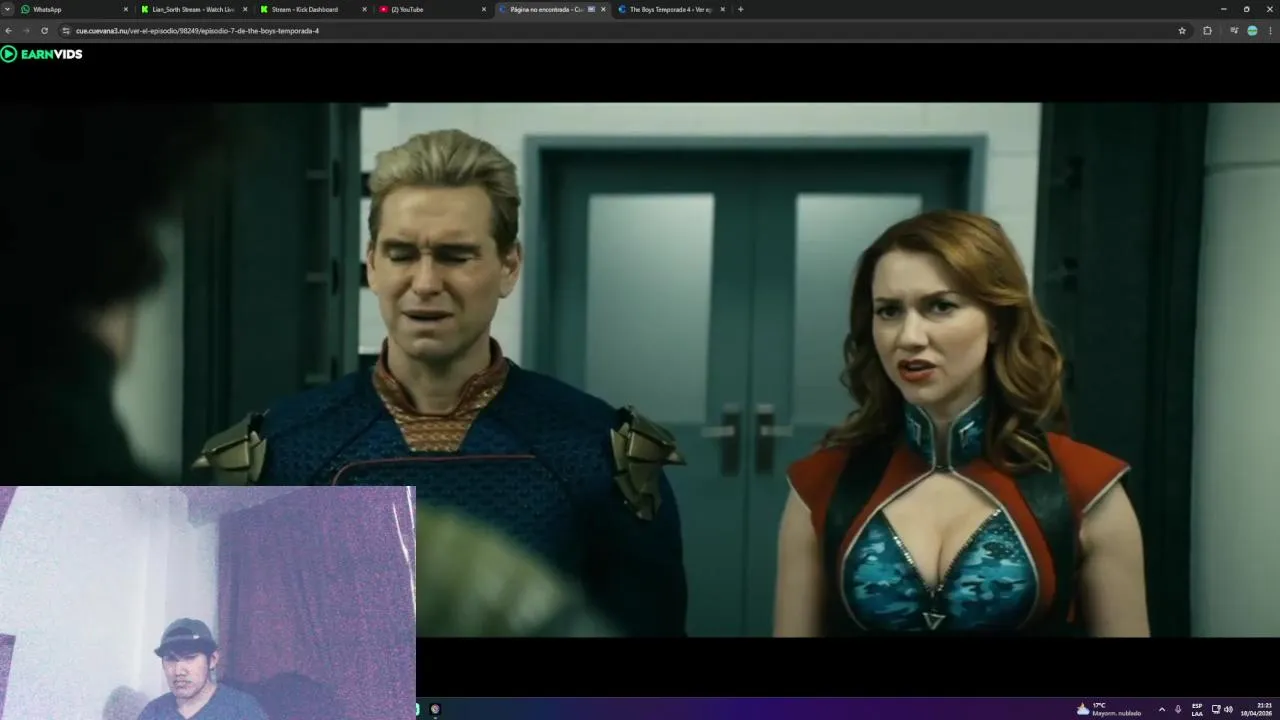This screenshot has width=1280, height=720.
Task: Open the volume speaker tray icon
Action: point(1228,709)
